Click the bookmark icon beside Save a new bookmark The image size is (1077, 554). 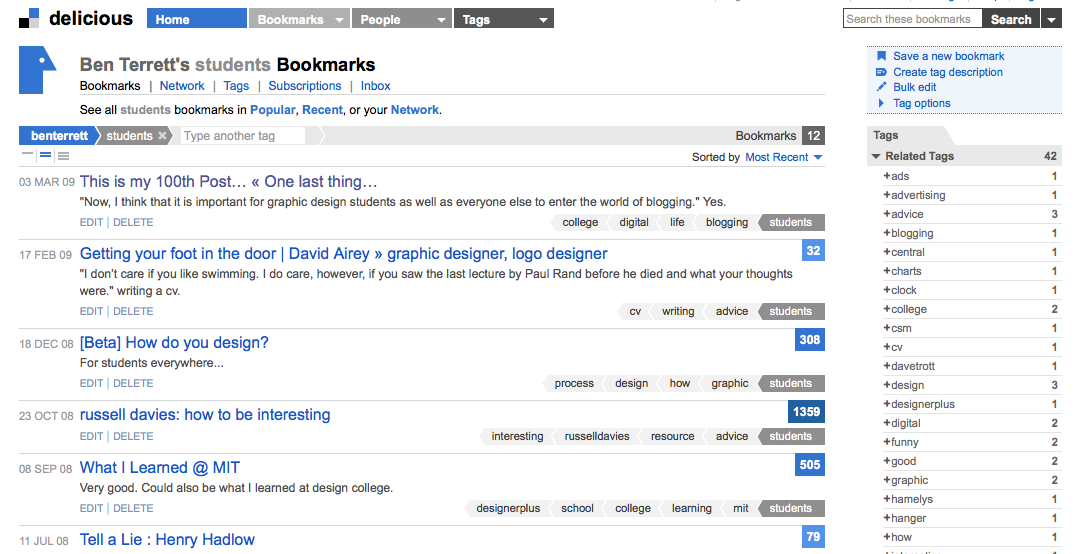pyautogui.click(x=881, y=57)
